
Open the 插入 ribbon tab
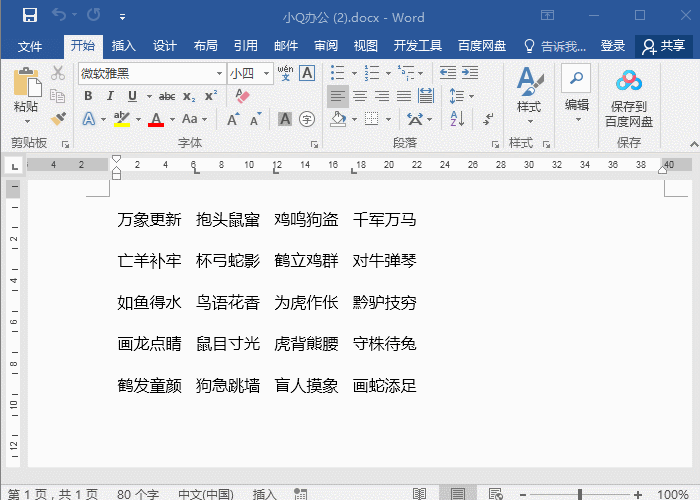coord(124,46)
